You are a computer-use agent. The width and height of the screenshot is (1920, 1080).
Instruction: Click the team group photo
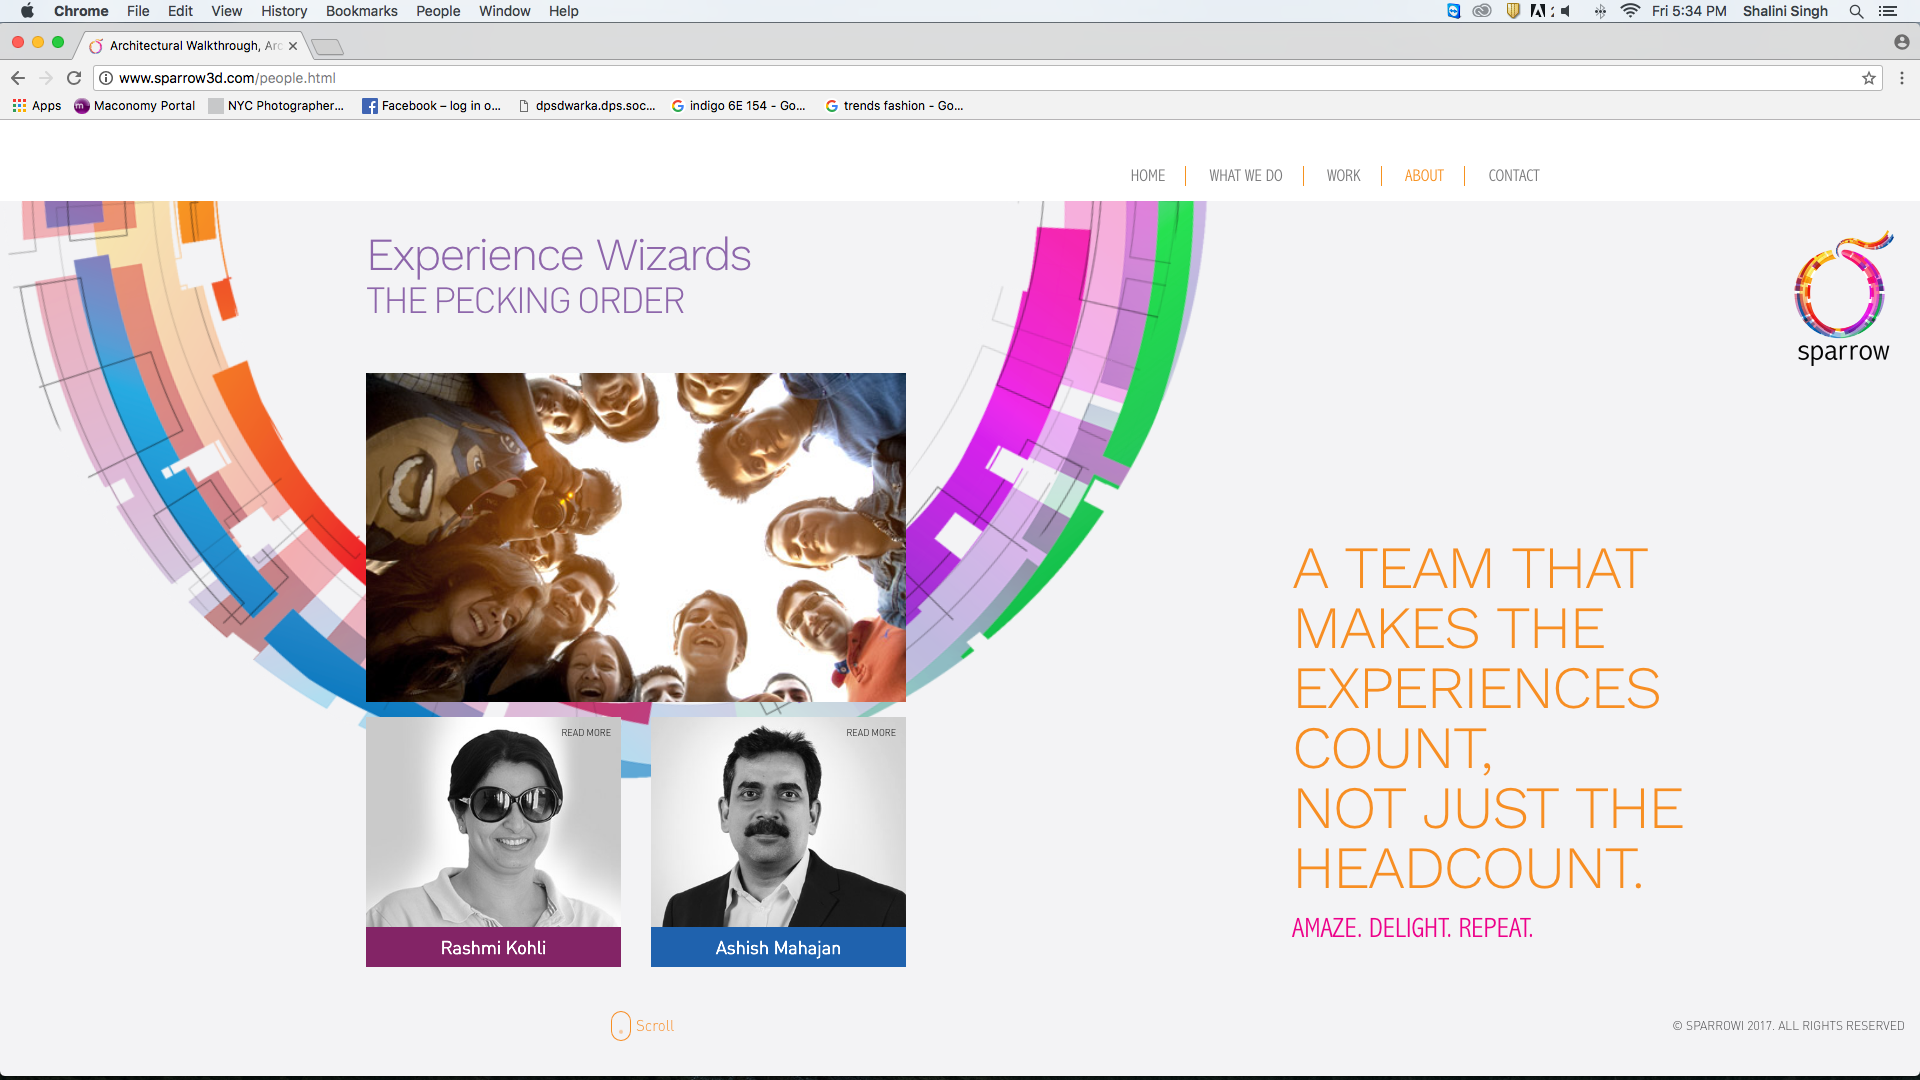[x=636, y=537]
